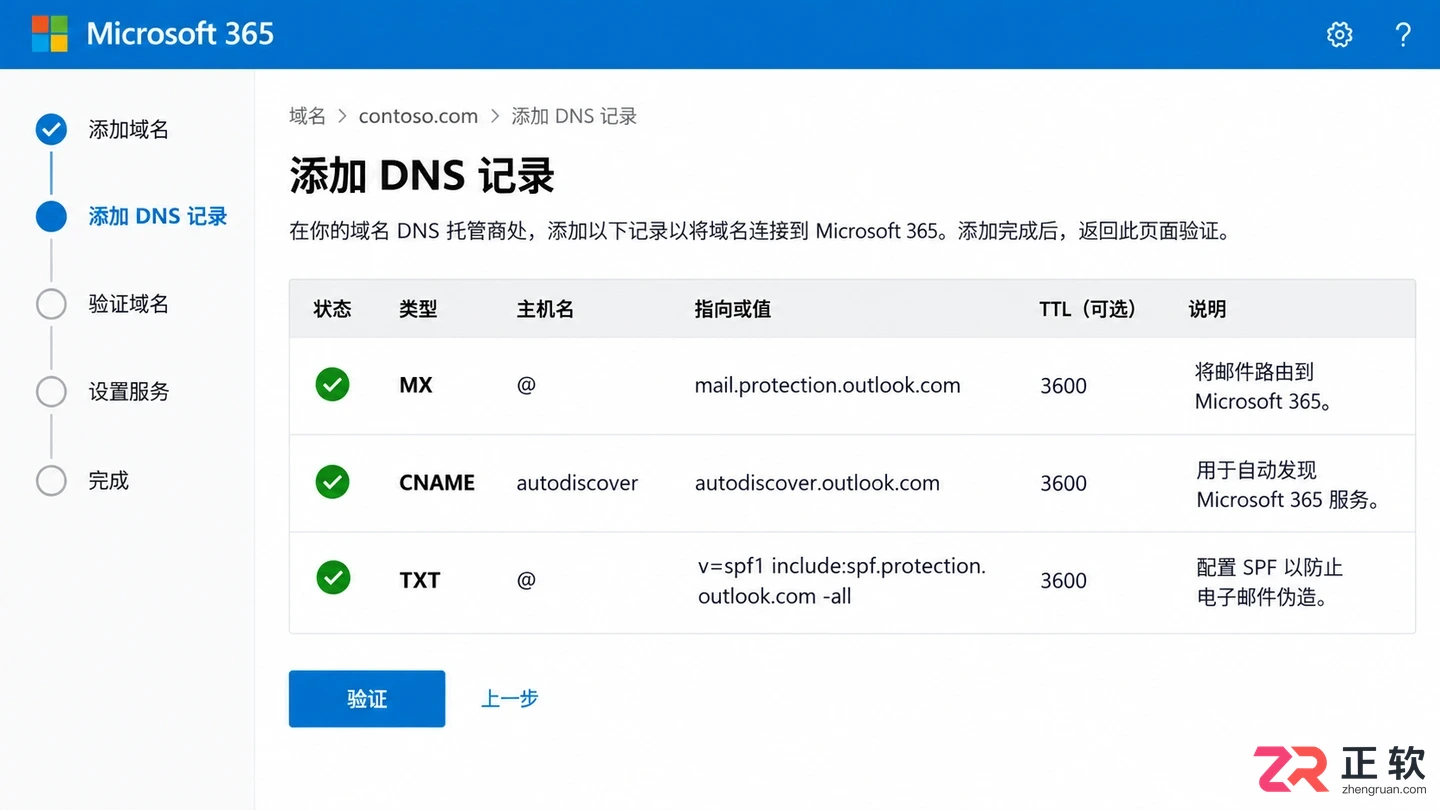Click the v=spf1 include:spf.protection value
Image resolution: width=1440 pixels, height=810 pixels.
click(842, 581)
